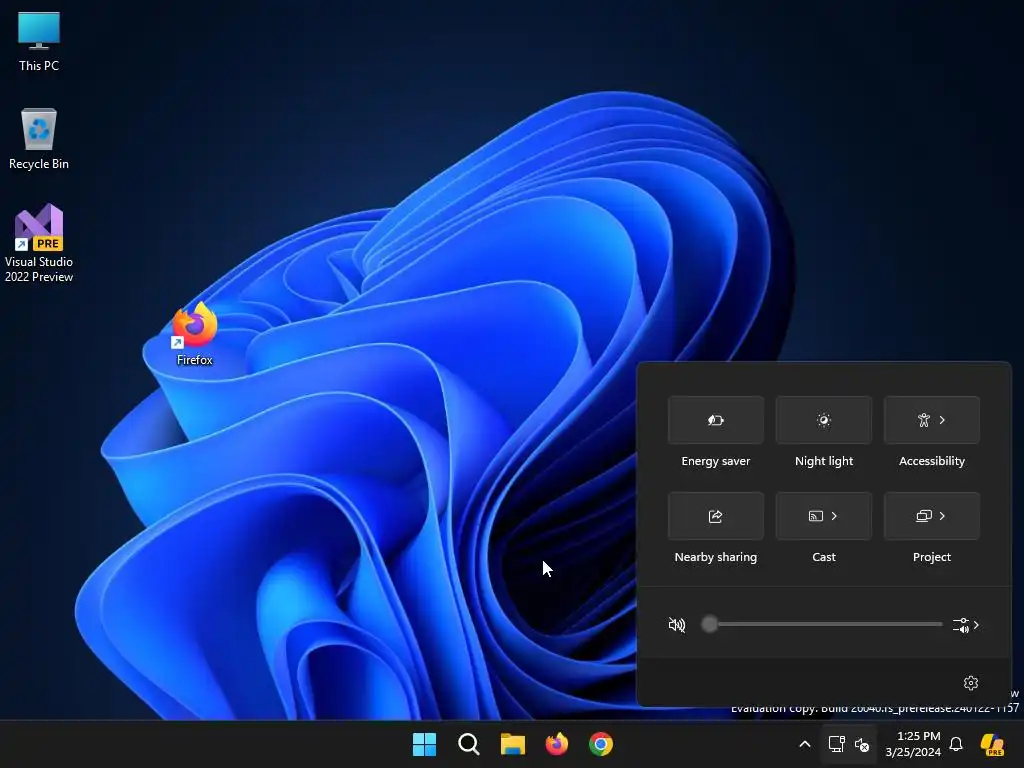Open File Explorer from taskbar
The width and height of the screenshot is (1024, 768).
point(513,744)
